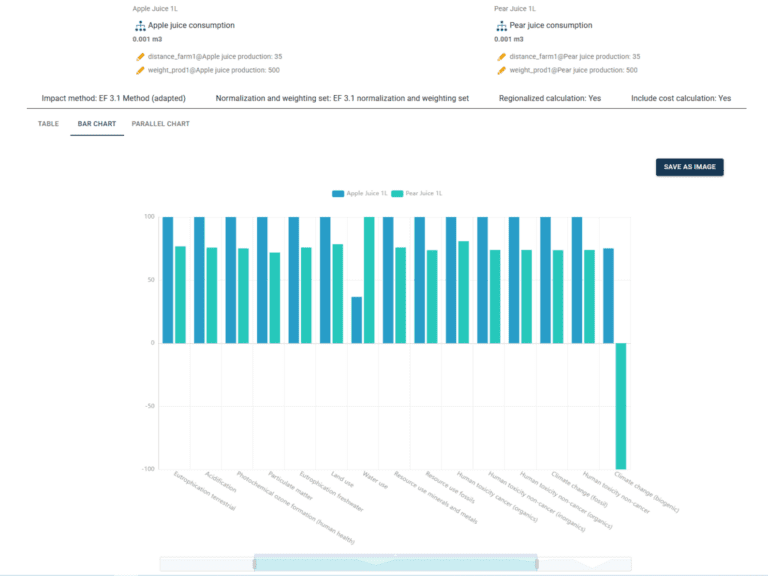The height and width of the screenshot is (576, 768).
Task: Click the Apple juice consumption product system icon
Action: pyautogui.click(x=141, y=25)
